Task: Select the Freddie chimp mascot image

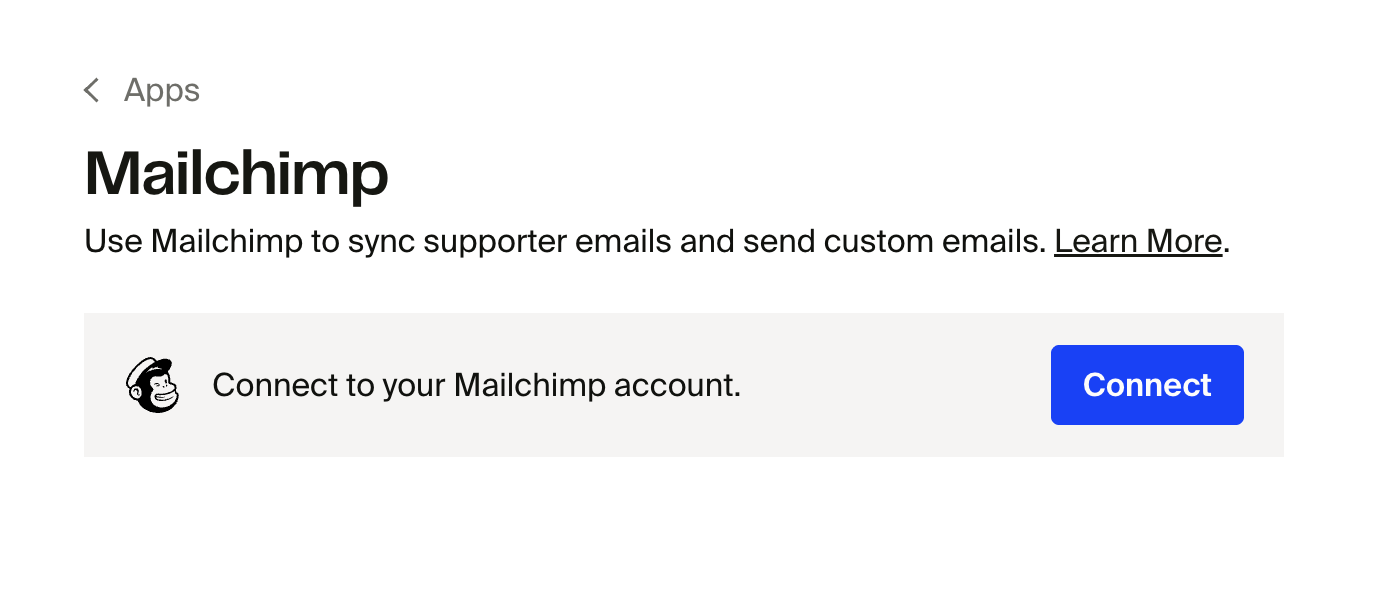Action: pos(153,385)
